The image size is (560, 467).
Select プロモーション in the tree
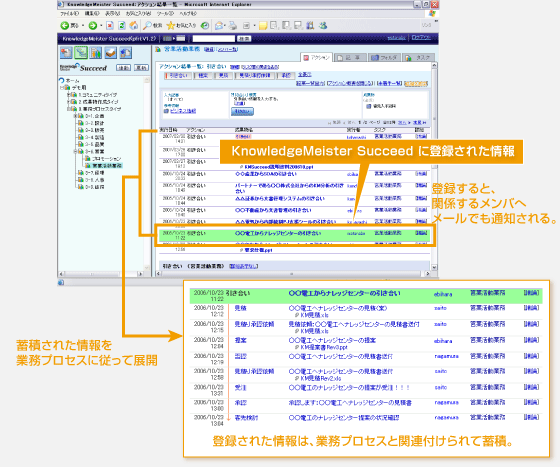107,159
